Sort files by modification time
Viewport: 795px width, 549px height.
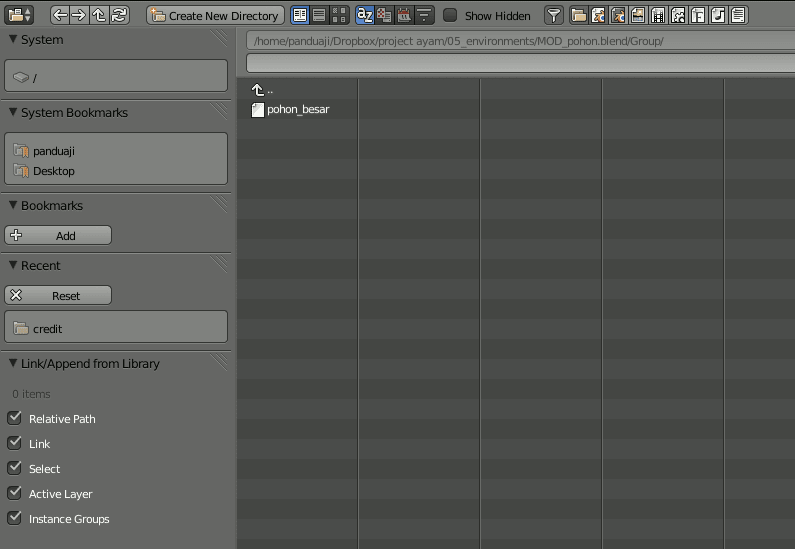(x=404, y=15)
